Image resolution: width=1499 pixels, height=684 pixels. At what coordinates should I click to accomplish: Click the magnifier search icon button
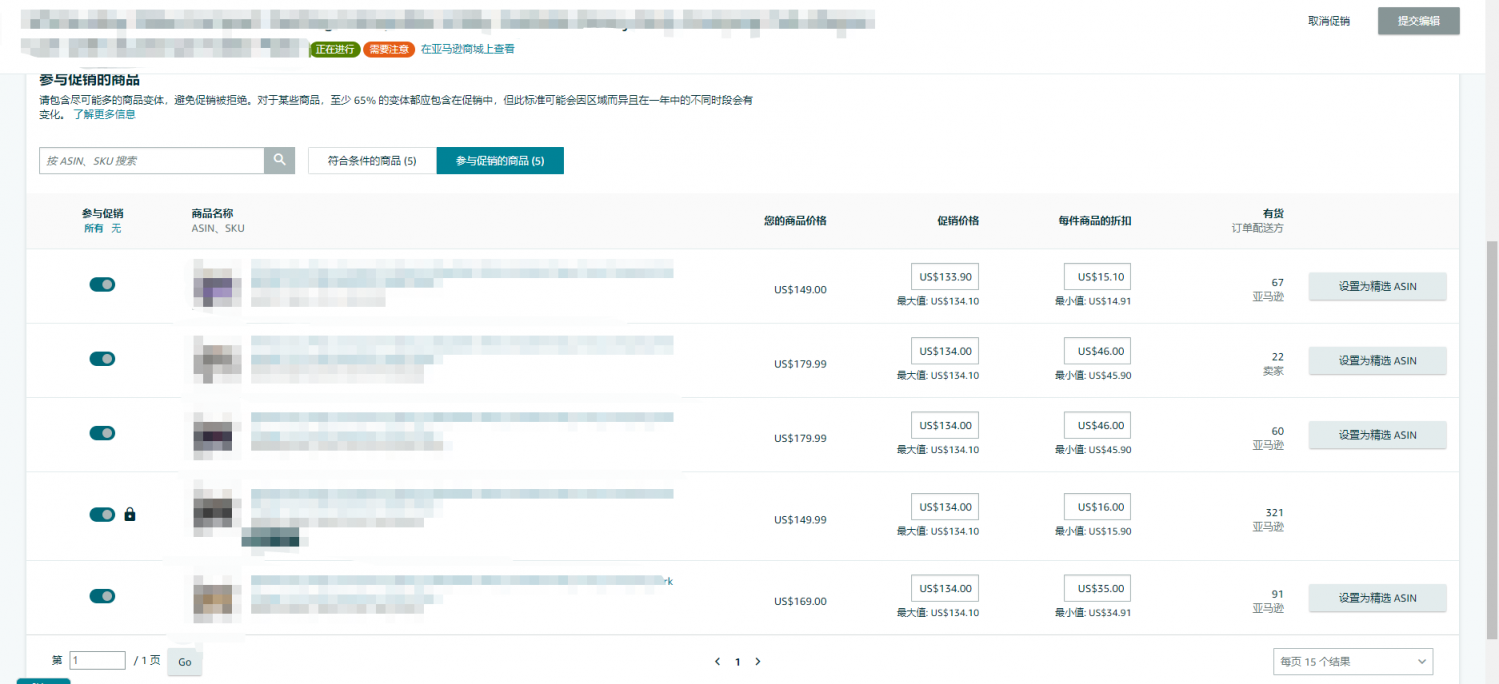[x=279, y=160]
